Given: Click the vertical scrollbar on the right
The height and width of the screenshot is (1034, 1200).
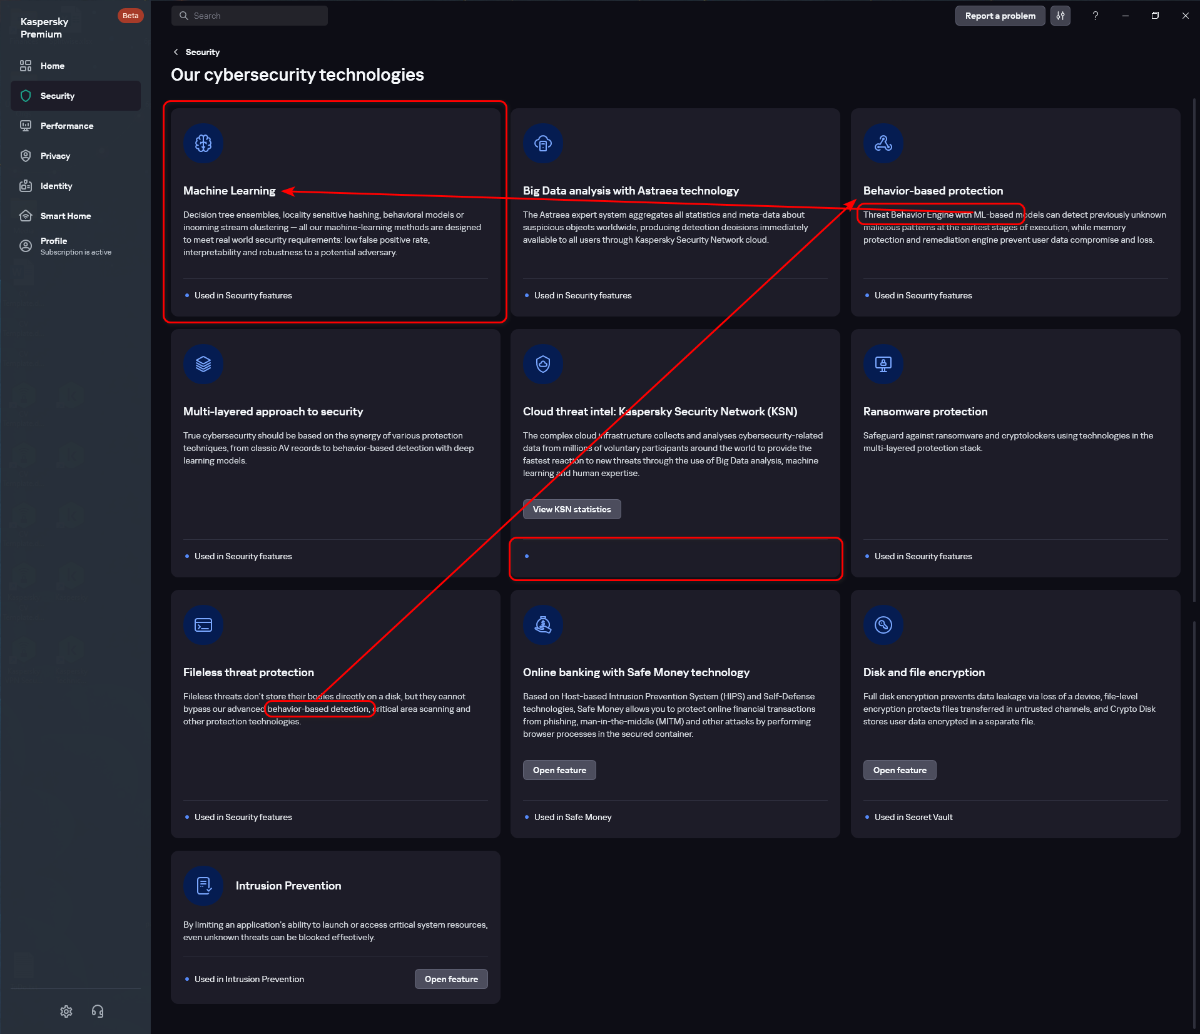Looking at the screenshot, I should [1194, 350].
